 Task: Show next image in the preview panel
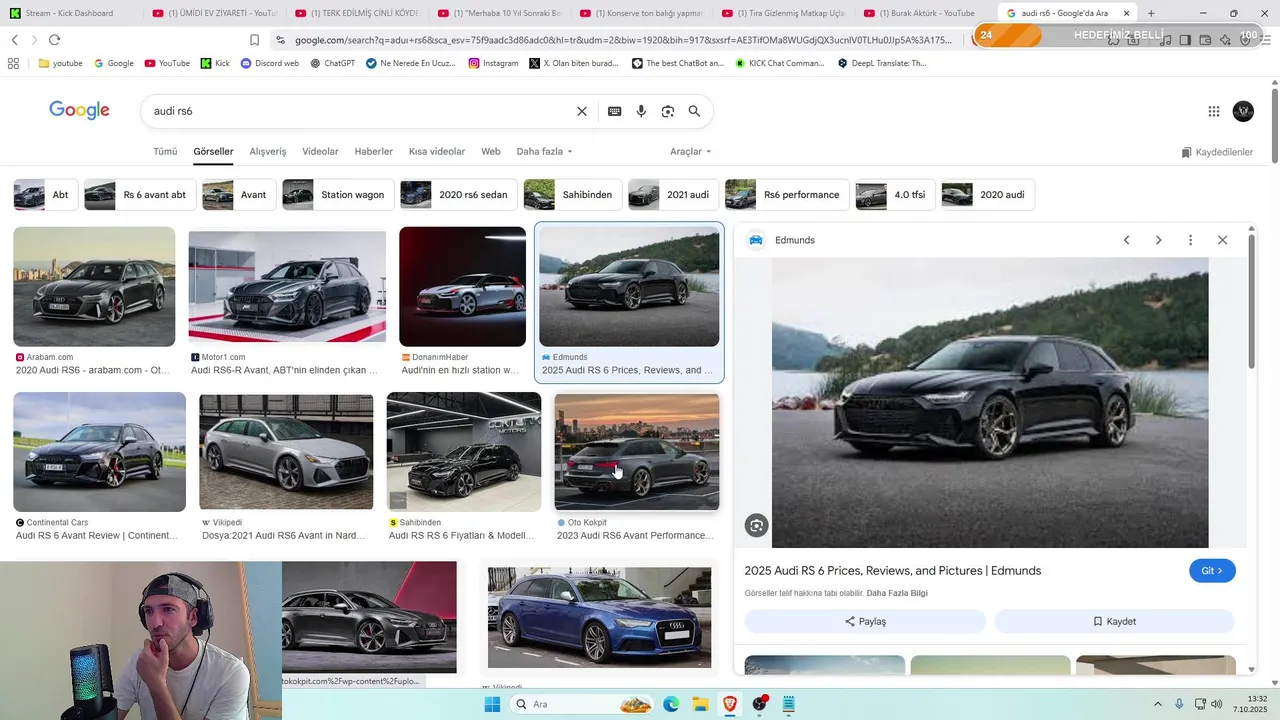click(x=1158, y=240)
